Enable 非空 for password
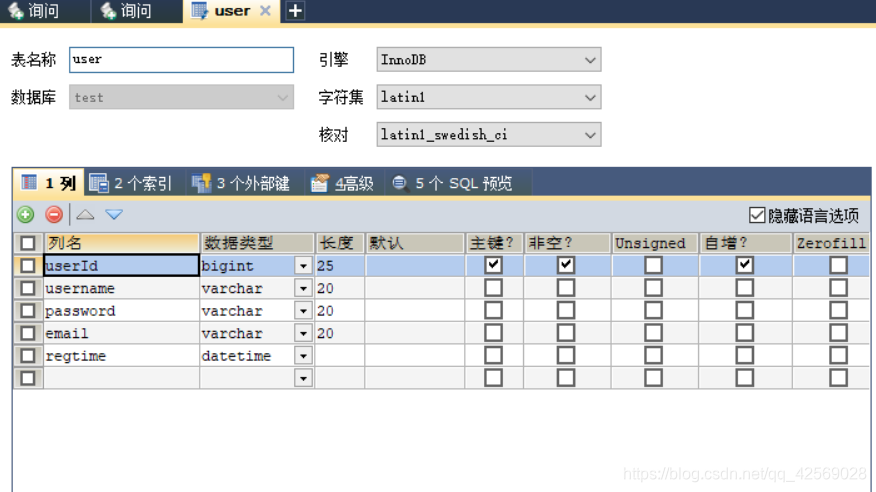The width and height of the screenshot is (876, 492). tap(566, 311)
